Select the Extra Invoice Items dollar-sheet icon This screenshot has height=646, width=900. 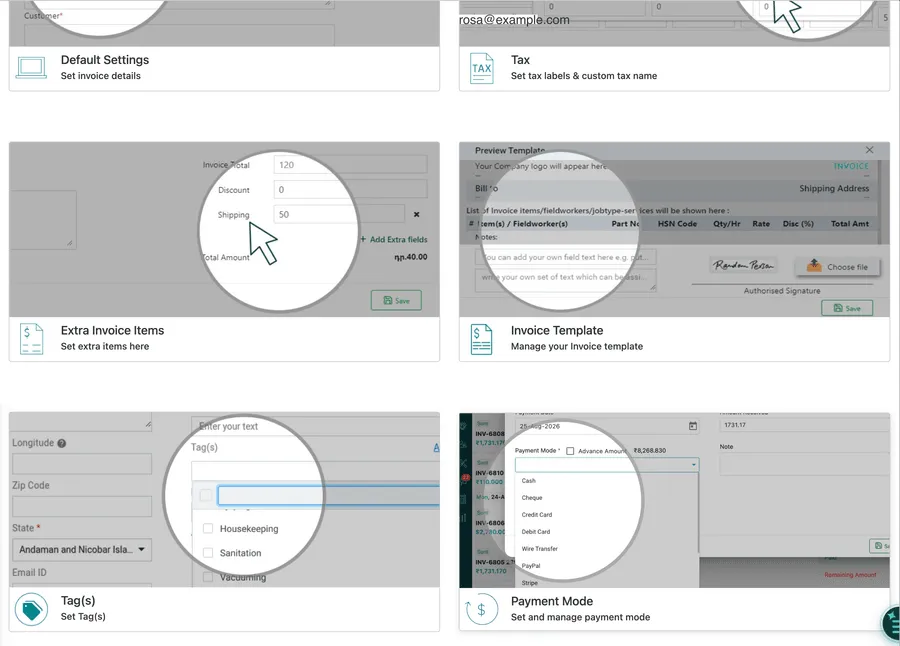32,339
